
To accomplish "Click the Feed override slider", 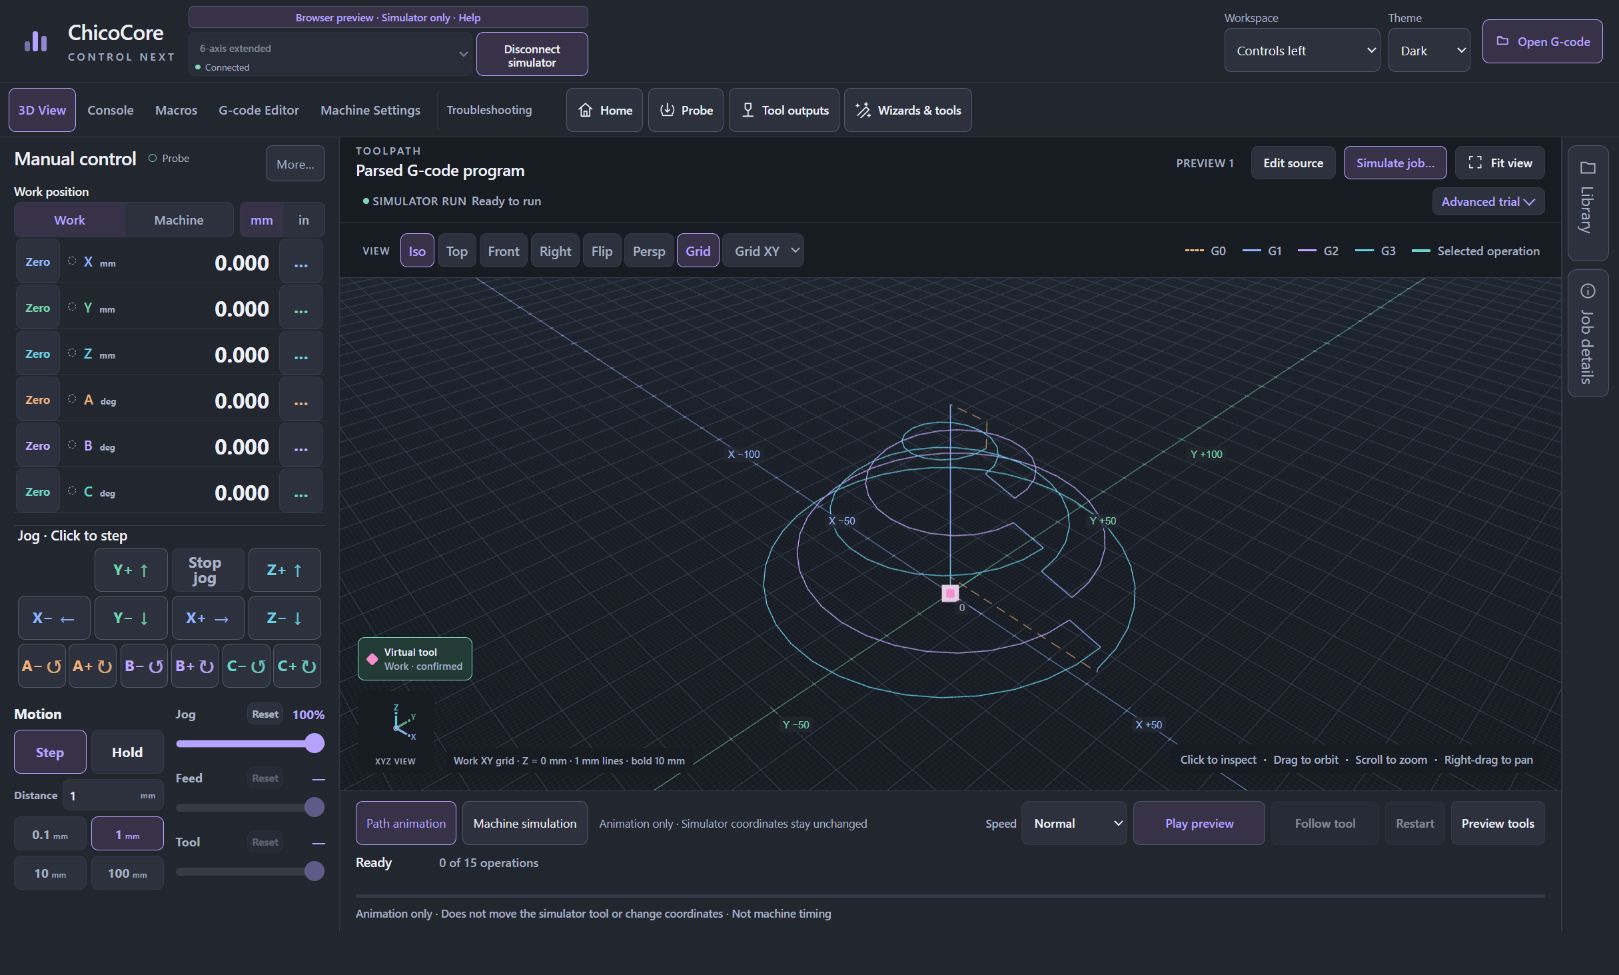I will pyautogui.click(x=250, y=807).
